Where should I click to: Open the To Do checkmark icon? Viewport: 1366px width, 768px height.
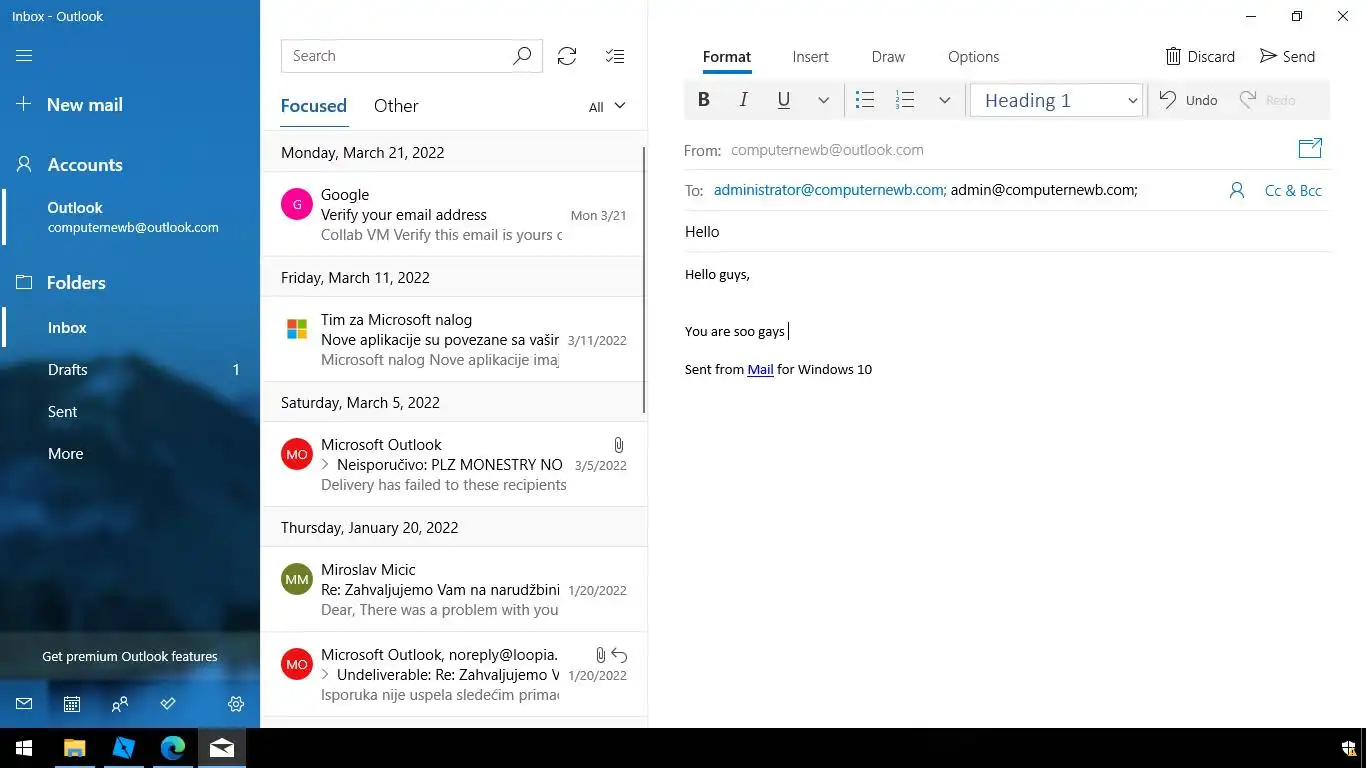click(x=168, y=704)
